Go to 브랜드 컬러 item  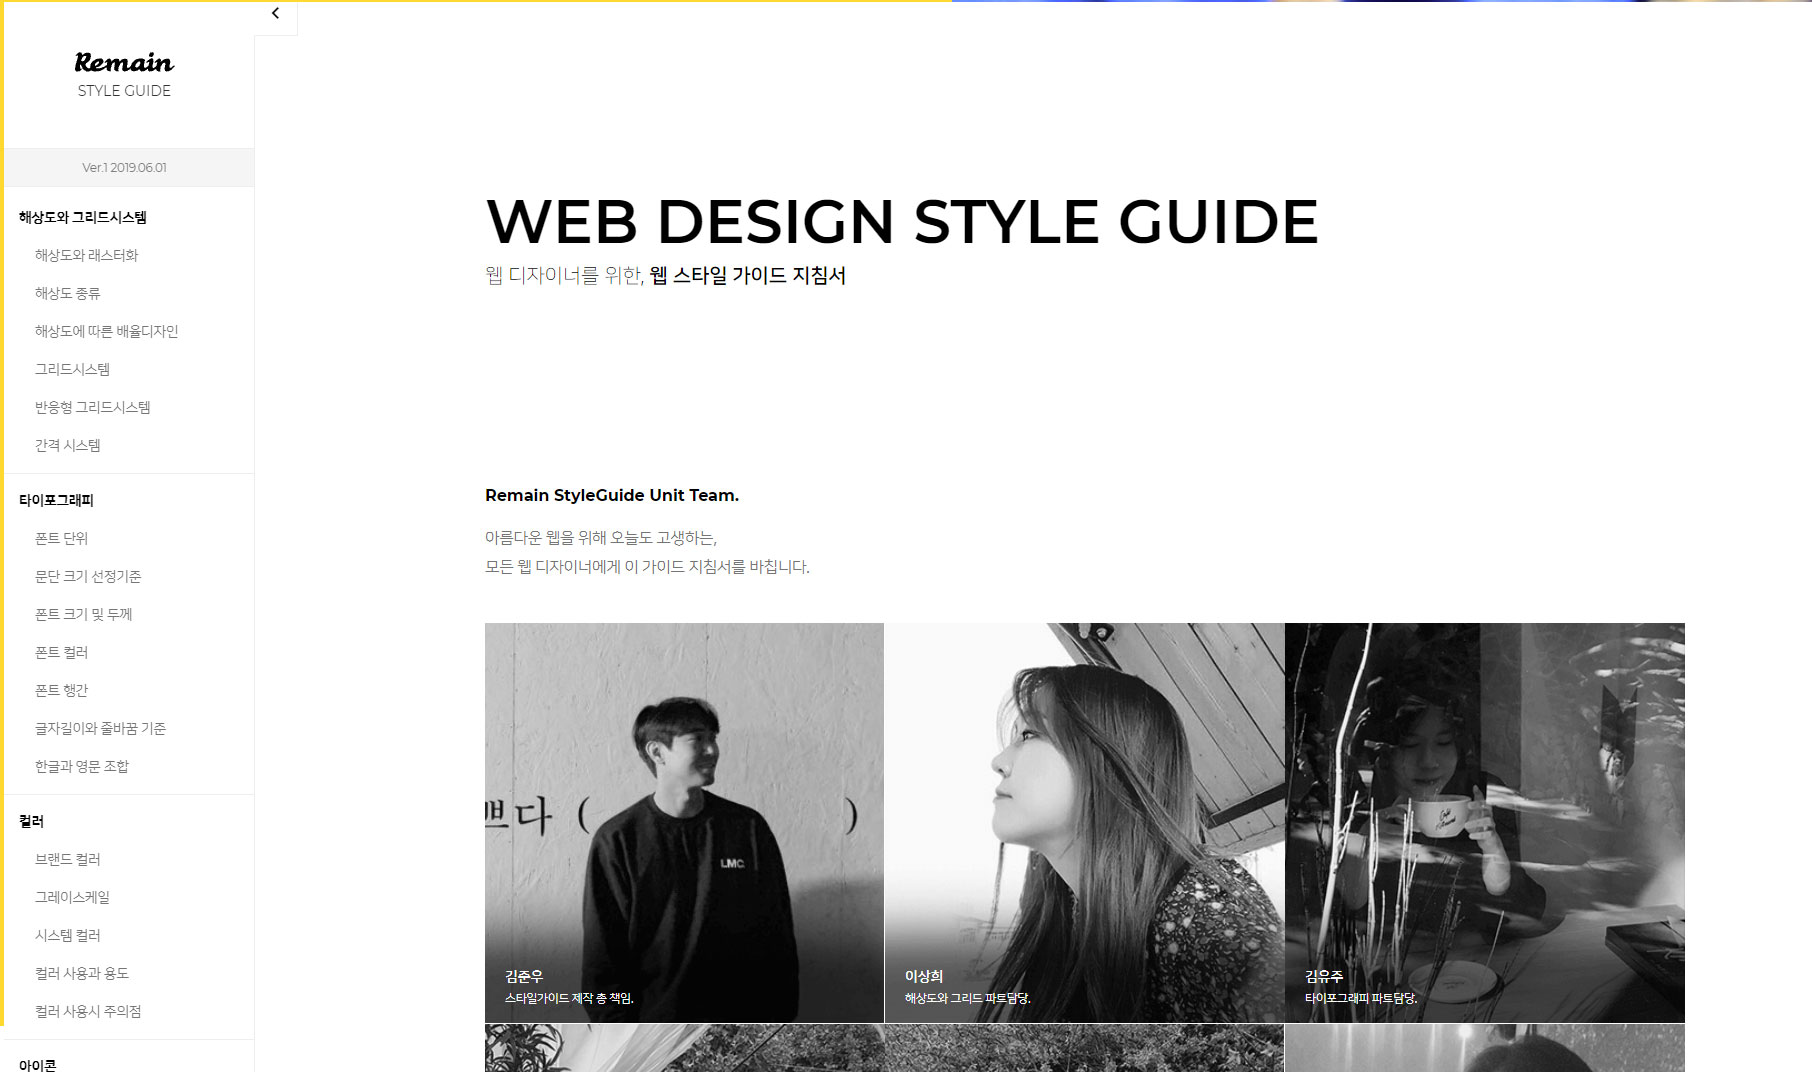click(68, 859)
